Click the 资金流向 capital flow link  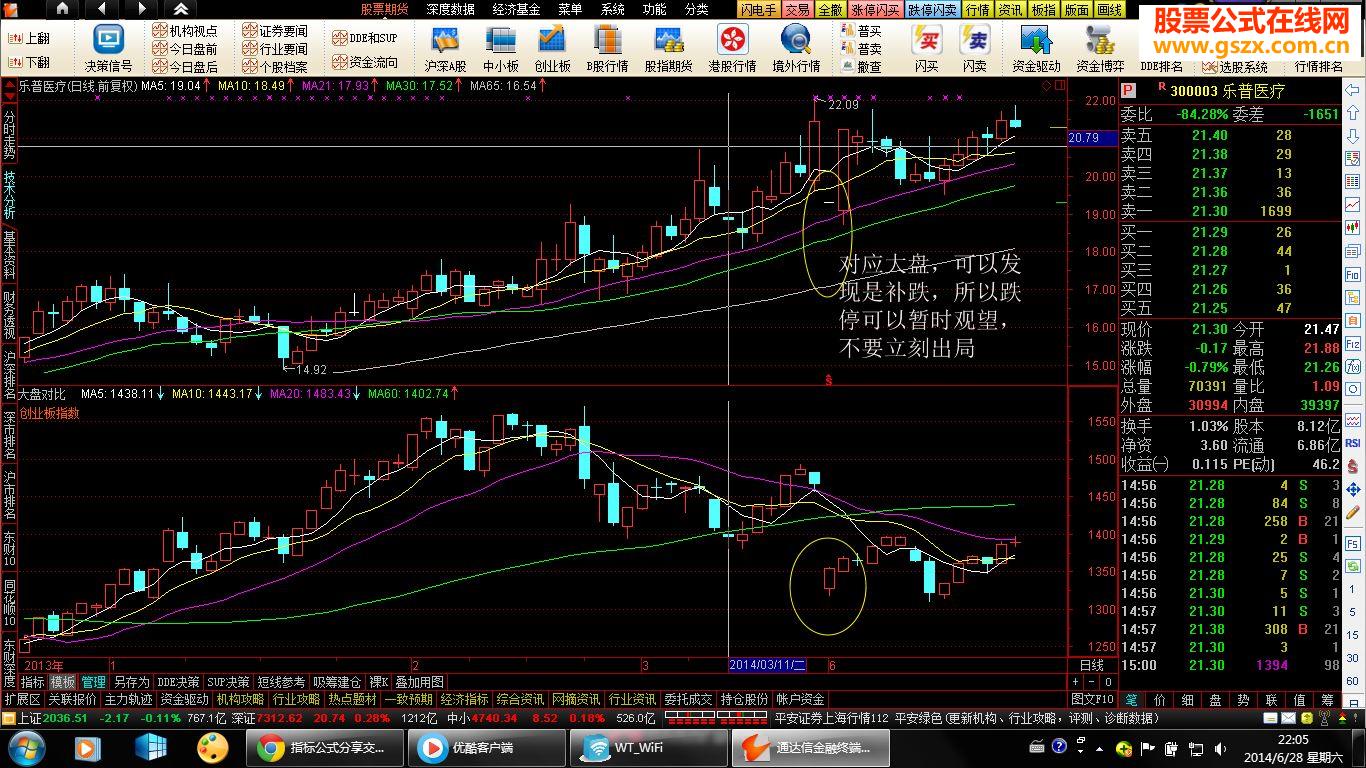coord(365,63)
